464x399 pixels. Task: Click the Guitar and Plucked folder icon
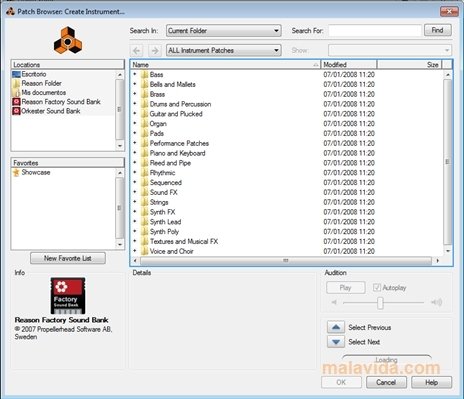tap(144, 114)
